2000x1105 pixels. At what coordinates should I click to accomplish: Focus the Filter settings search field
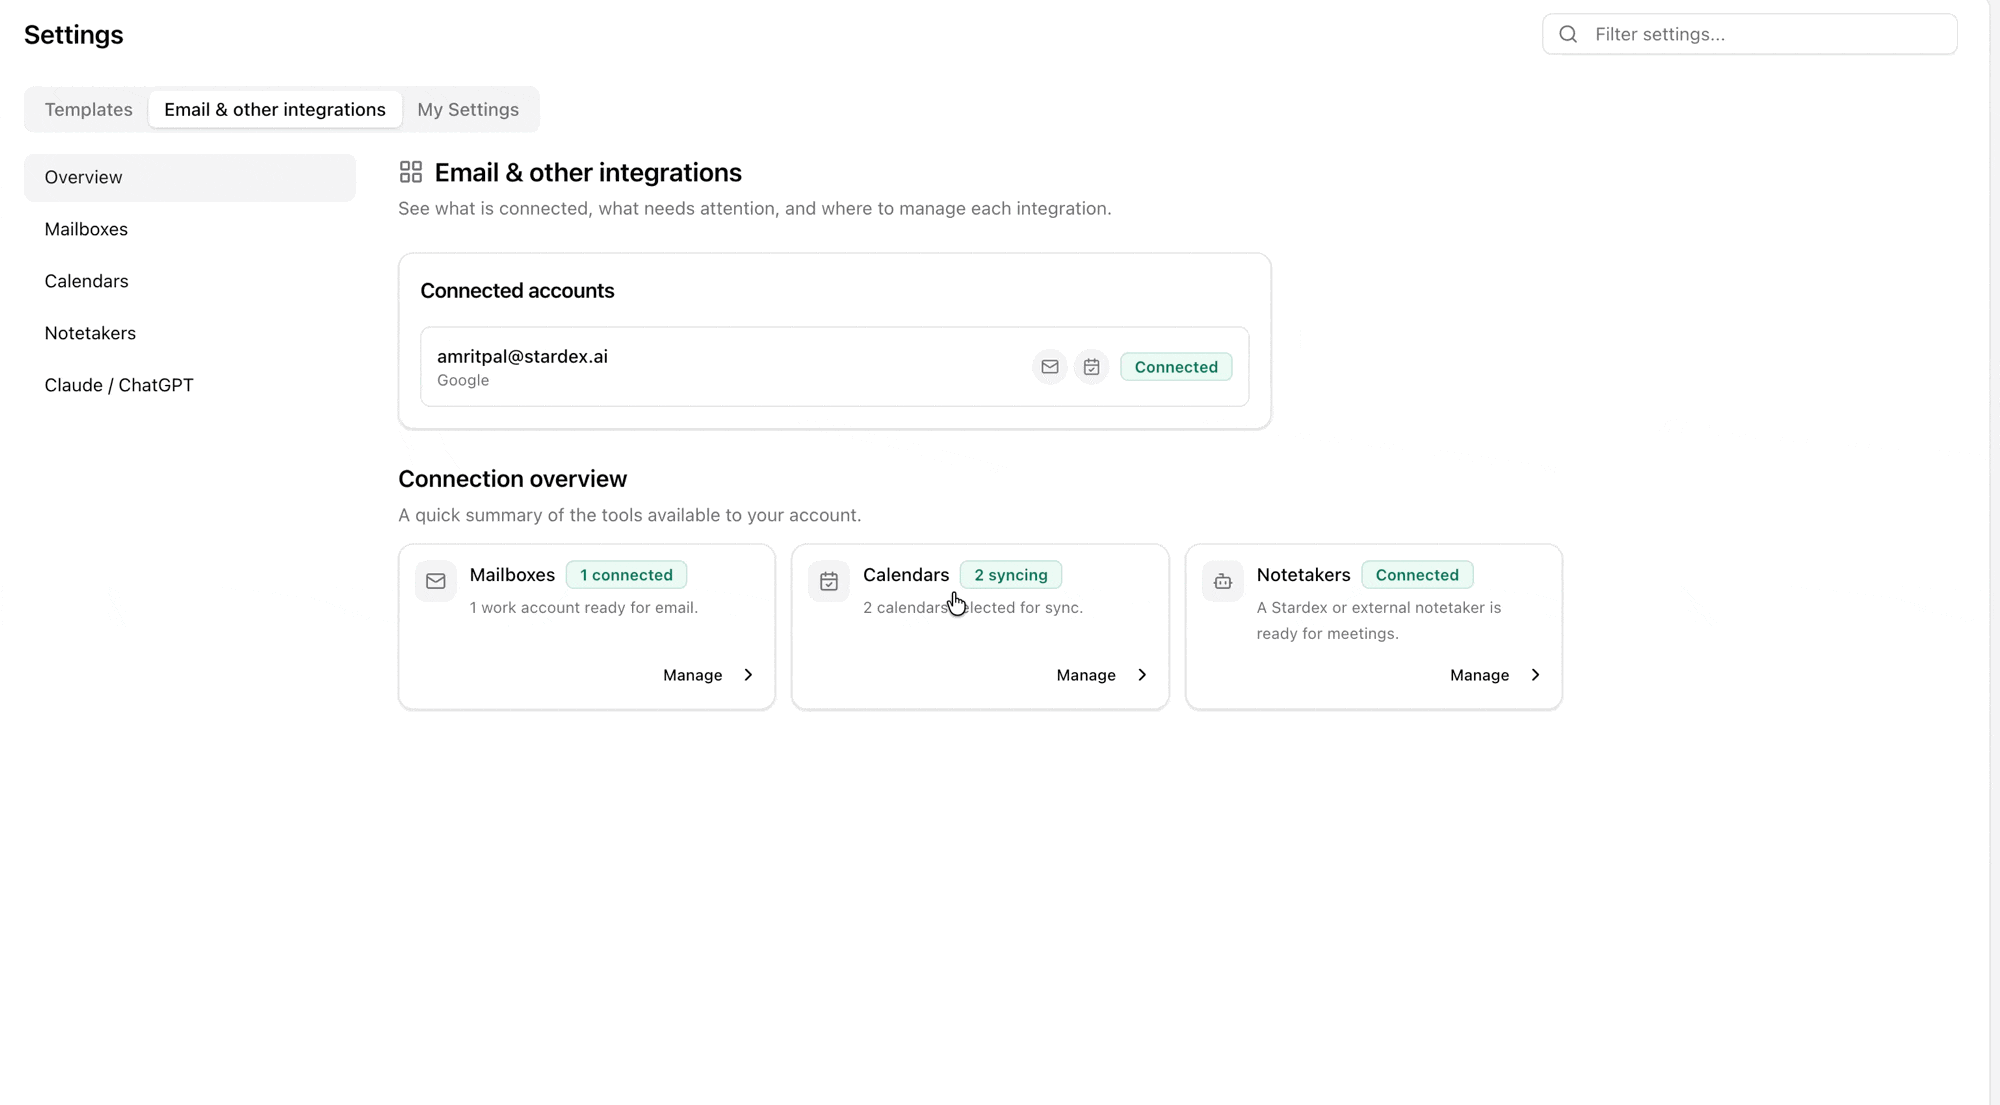(x=1749, y=34)
